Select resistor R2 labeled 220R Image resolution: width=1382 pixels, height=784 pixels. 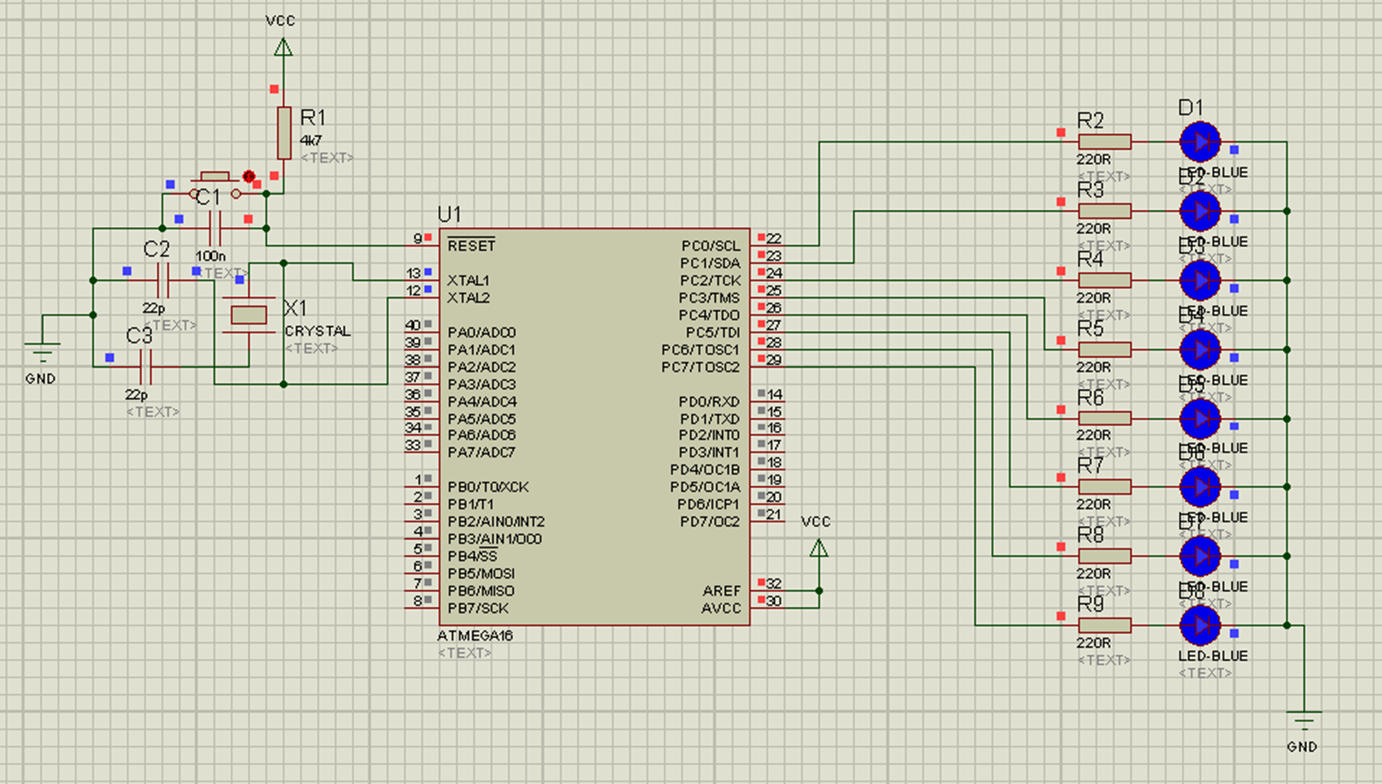coord(1105,142)
